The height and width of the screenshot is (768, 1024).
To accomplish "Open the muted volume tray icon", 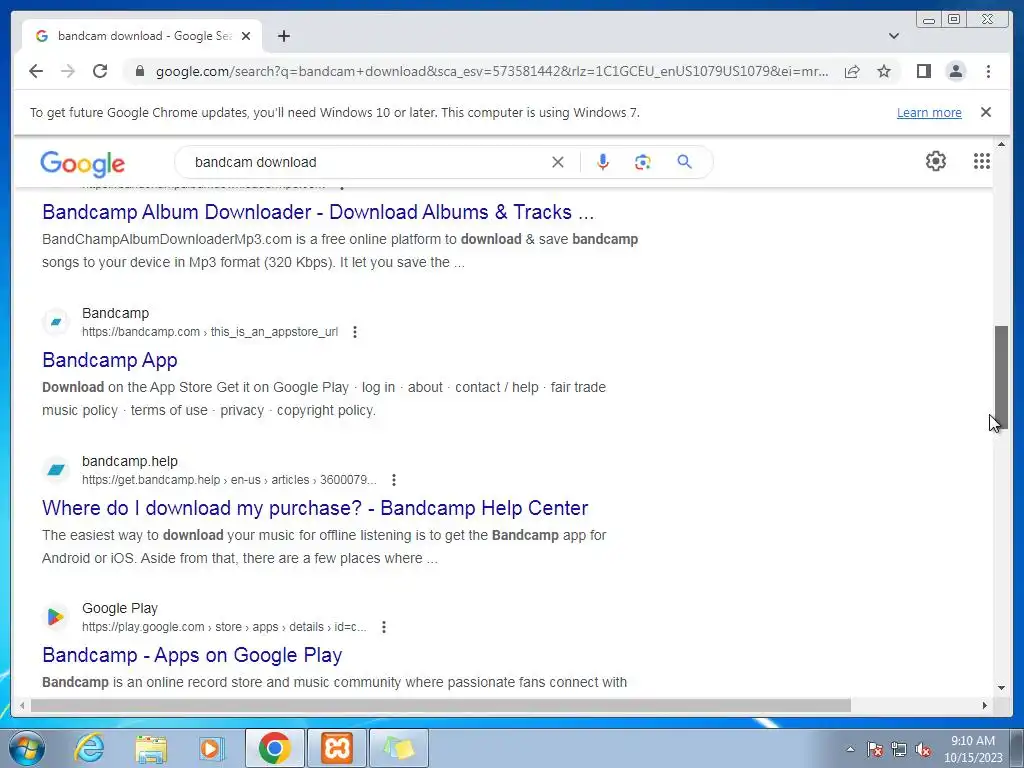I will (x=923, y=749).
